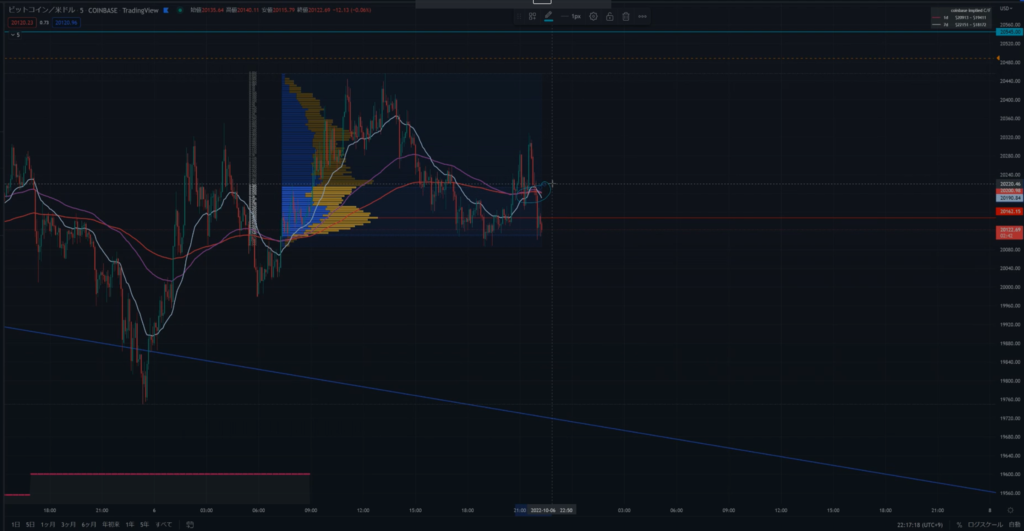The image size is (1024, 531).
Task: Select the 1年 time range
Action: tap(129, 524)
